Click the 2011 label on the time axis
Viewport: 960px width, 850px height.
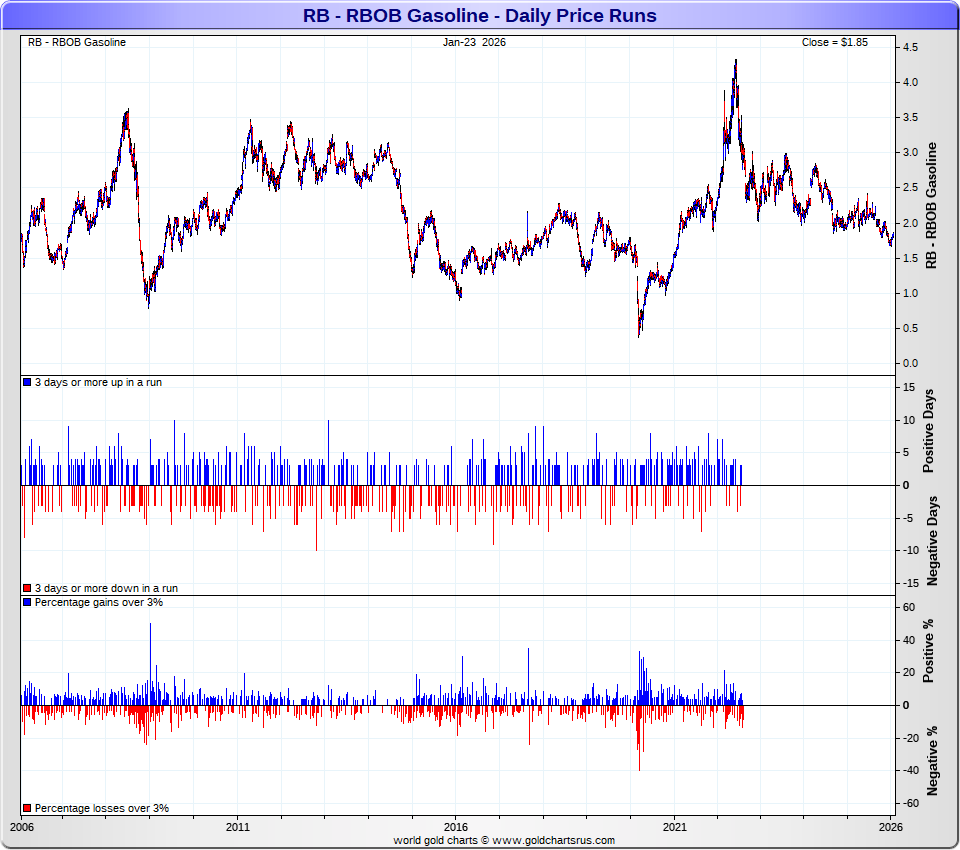(238, 827)
